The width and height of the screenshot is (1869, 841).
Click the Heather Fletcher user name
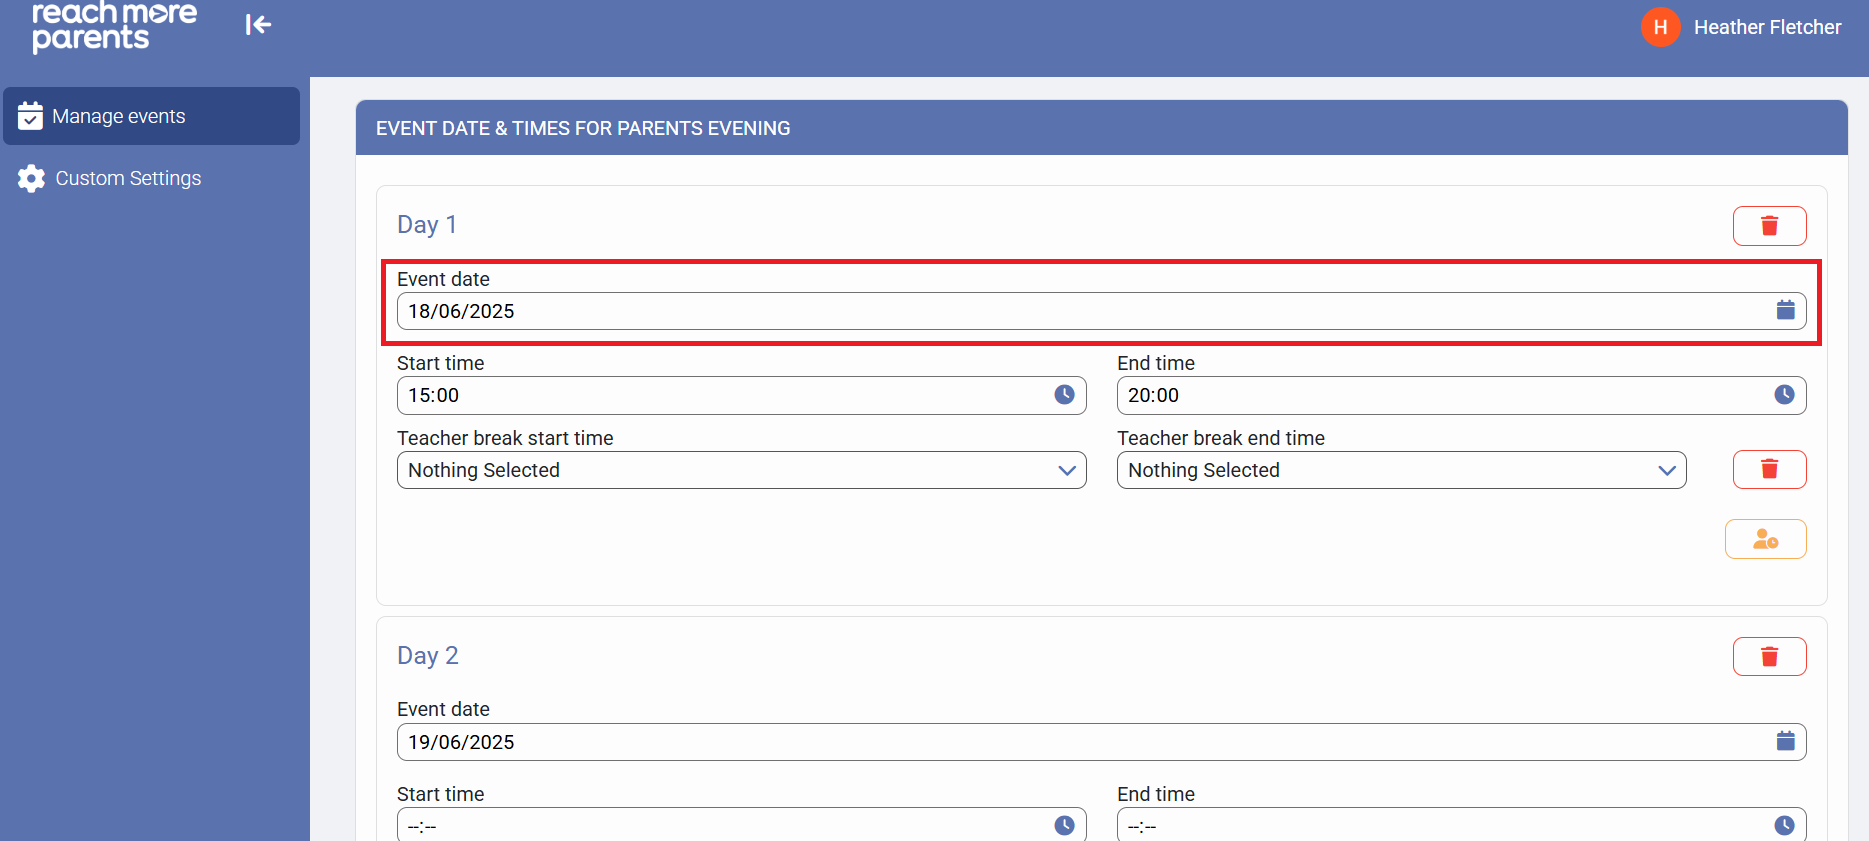coord(1767,27)
